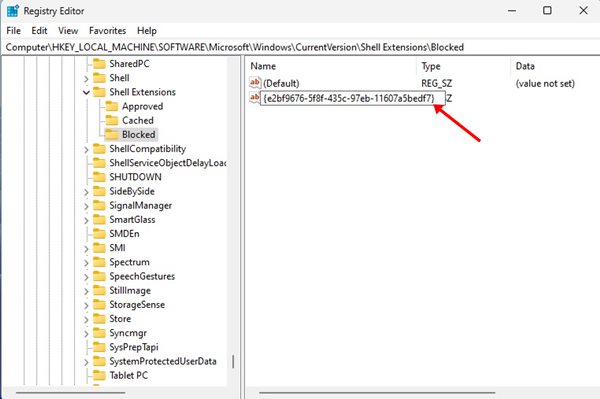This screenshot has height=399, width=600.
Task: Select the Shell Extensions folder icon
Action: [99, 92]
